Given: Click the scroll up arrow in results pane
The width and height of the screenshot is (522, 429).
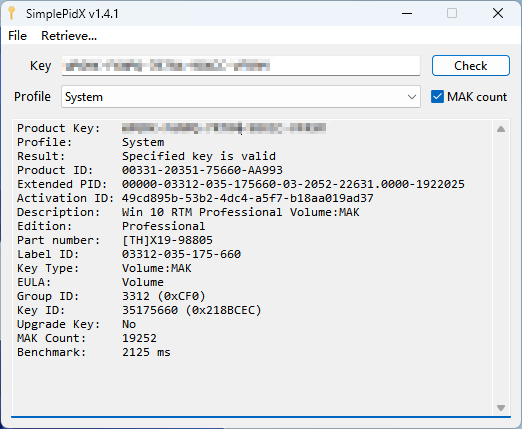Looking at the screenshot, I should click(501, 129).
